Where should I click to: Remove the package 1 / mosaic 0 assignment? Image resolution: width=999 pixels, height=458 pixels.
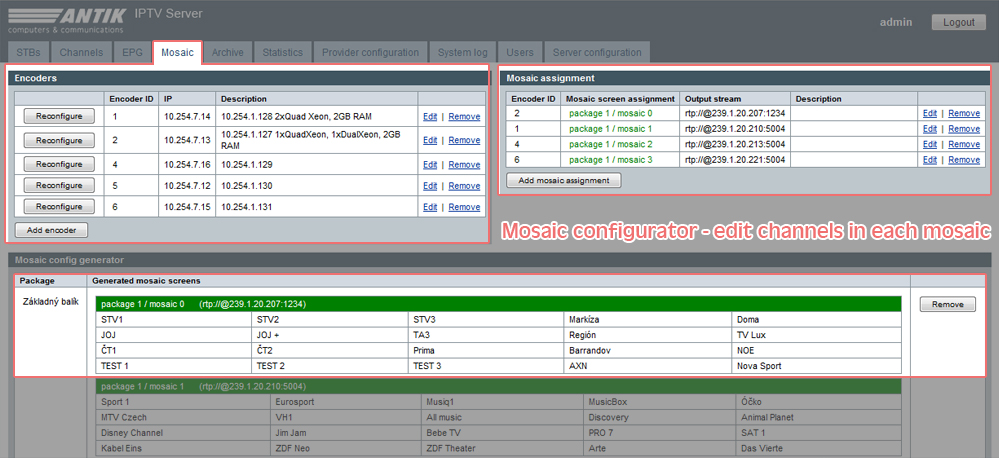964,113
